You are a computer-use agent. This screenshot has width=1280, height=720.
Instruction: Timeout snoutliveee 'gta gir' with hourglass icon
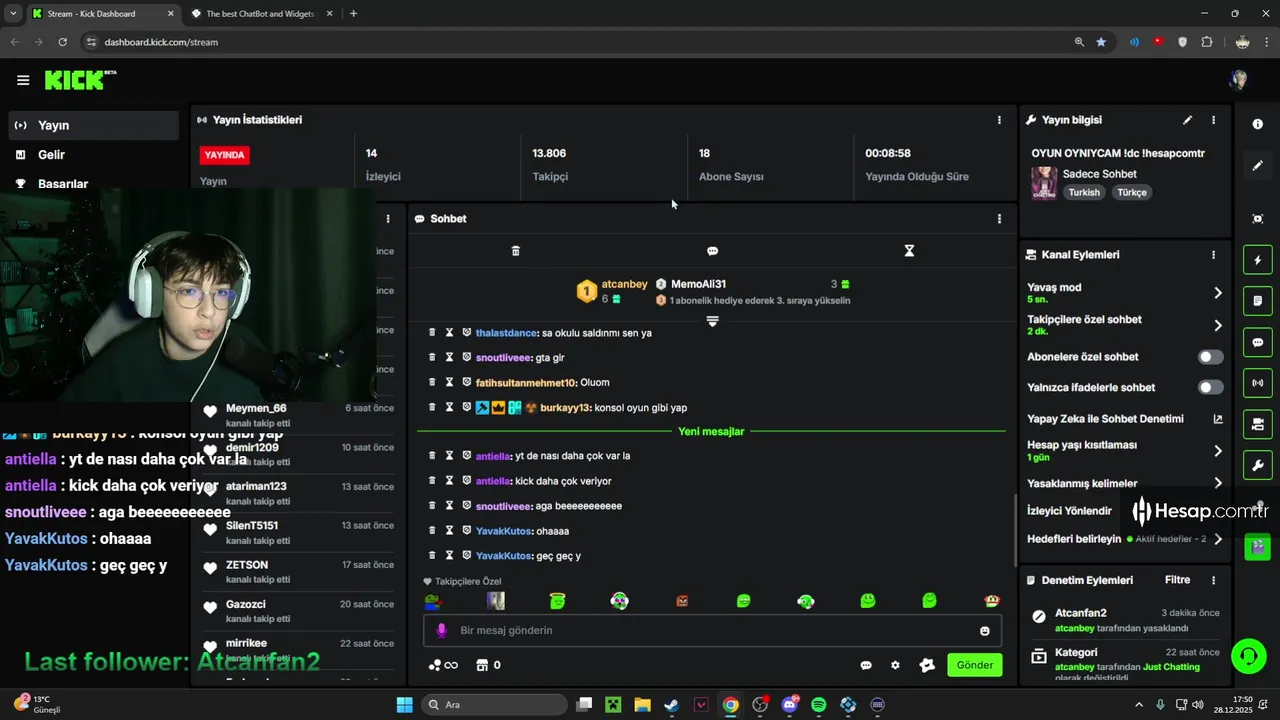point(450,357)
